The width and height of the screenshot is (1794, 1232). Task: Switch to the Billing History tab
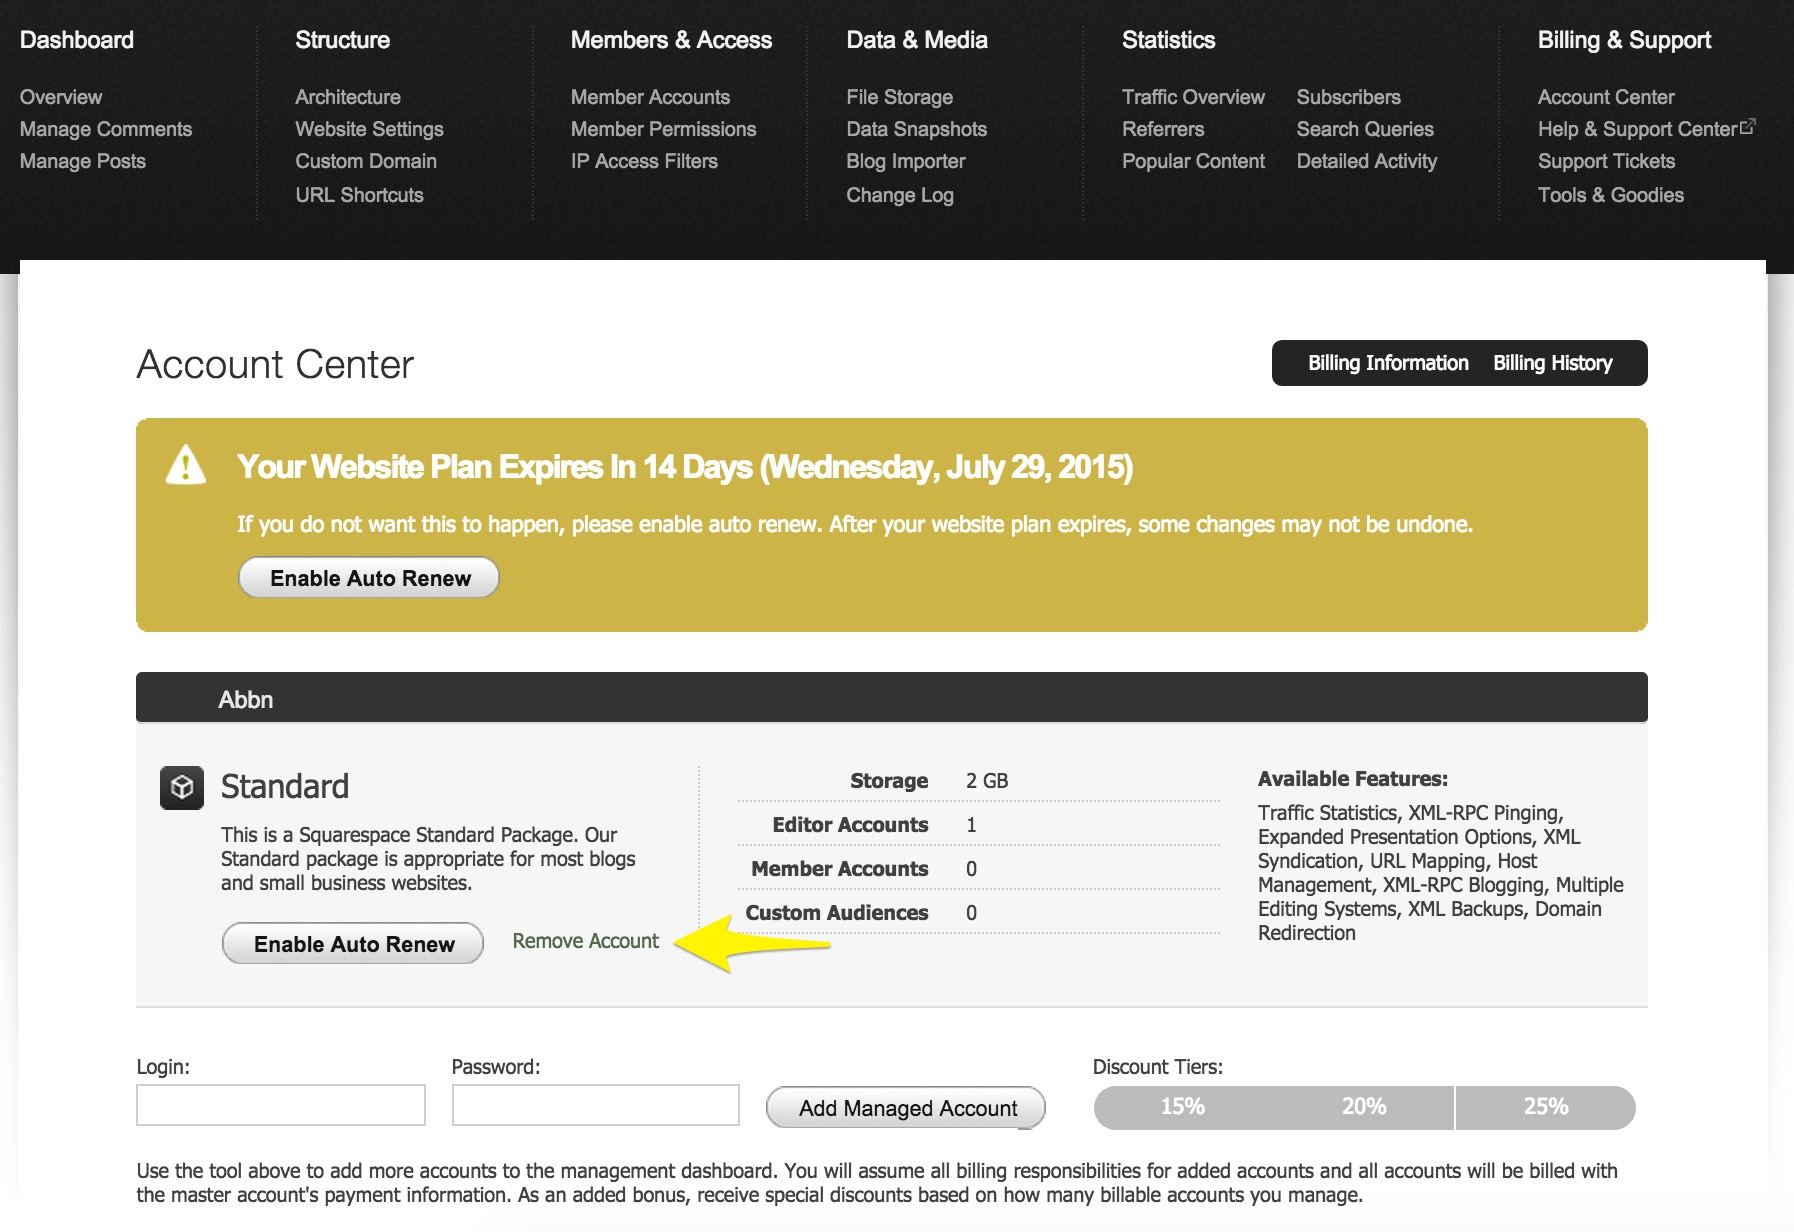coord(1552,363)
